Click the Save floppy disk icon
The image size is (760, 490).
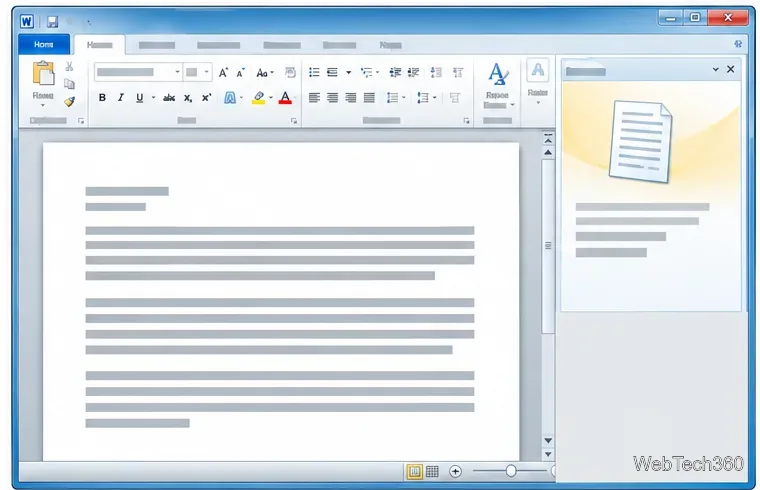[x=52, y=21]
